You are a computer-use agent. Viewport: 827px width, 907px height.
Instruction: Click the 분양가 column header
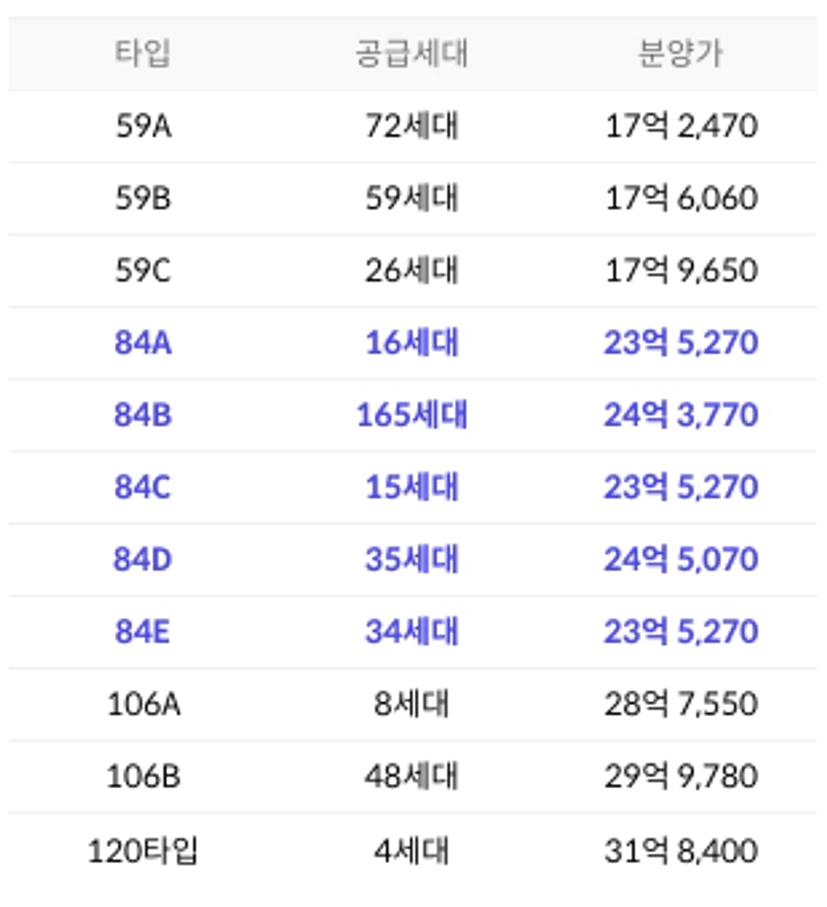(681, 53)
